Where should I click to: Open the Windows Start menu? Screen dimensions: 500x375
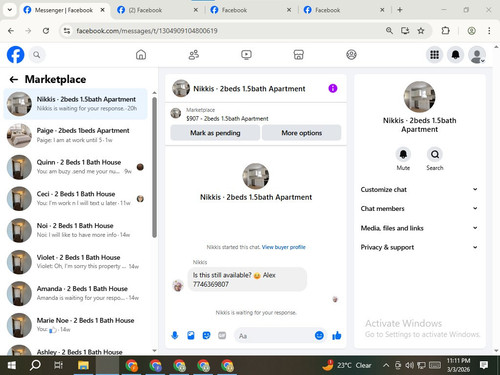click(x=11, y=365)
